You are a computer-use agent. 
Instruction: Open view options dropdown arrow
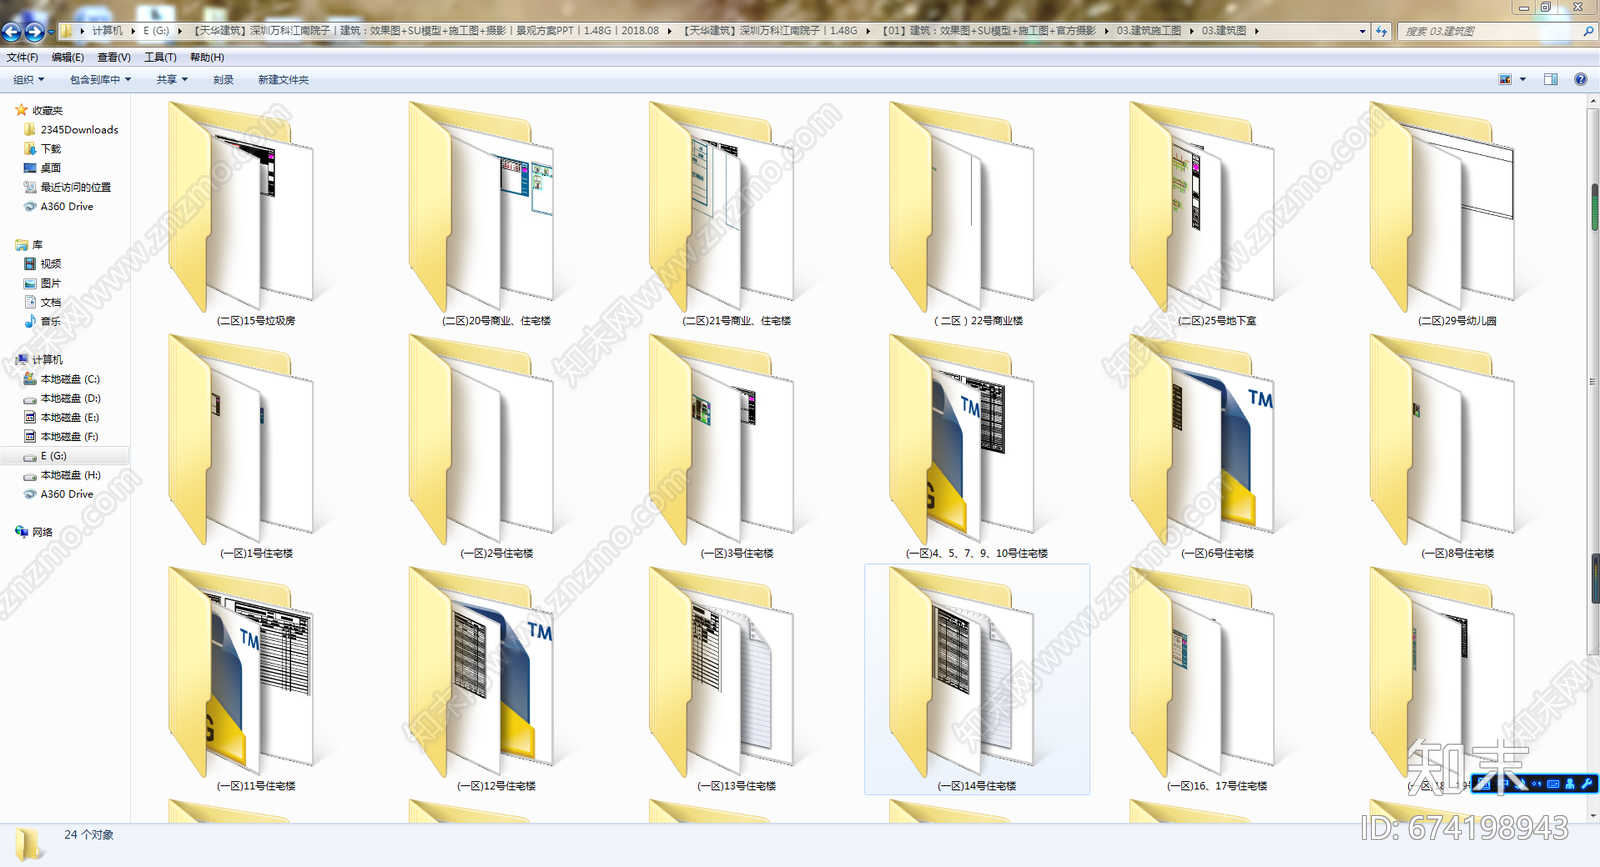(1523, 79)
